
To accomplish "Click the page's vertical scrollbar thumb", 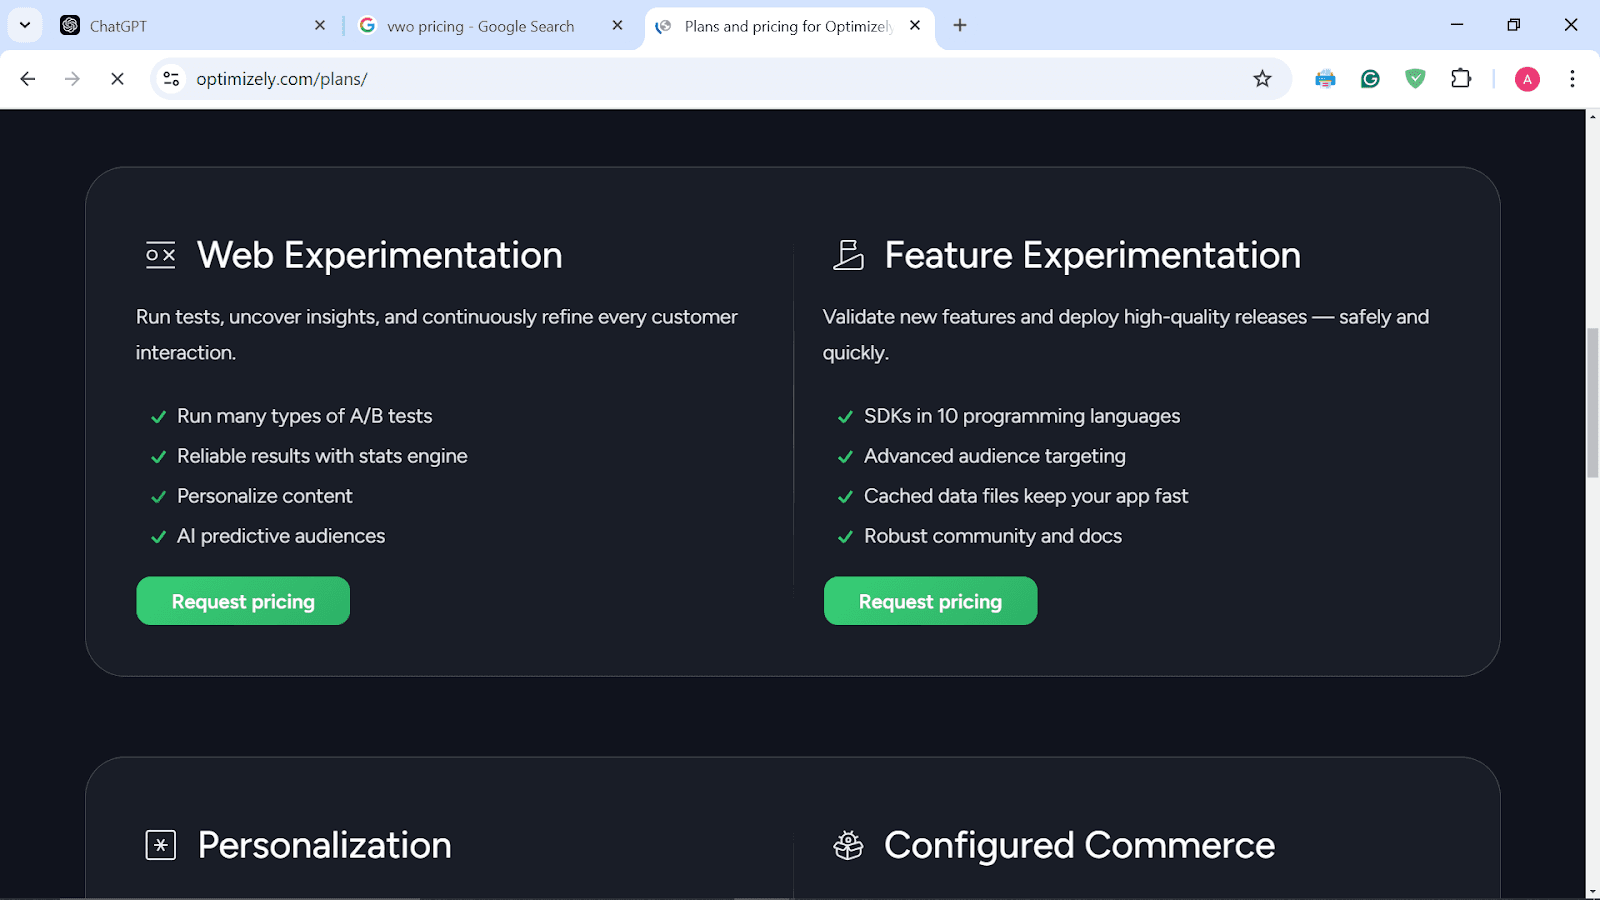I will (x=1592, y=403).
